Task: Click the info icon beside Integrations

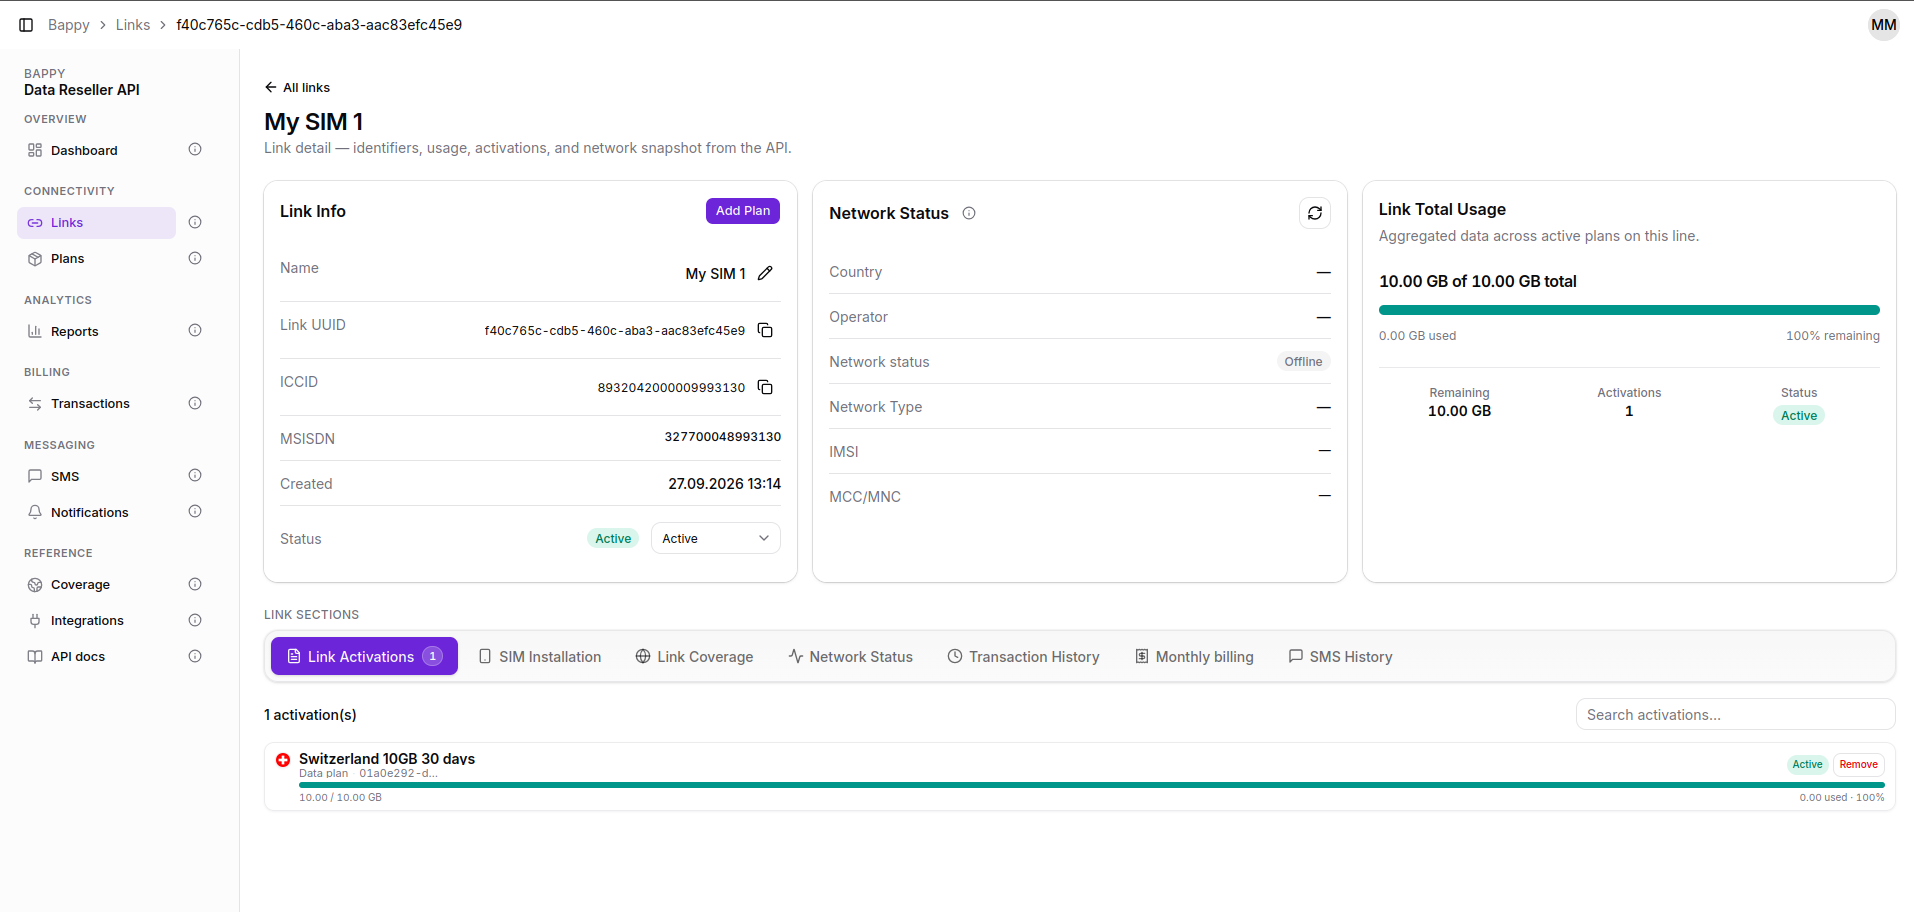Action: [195, 620]
